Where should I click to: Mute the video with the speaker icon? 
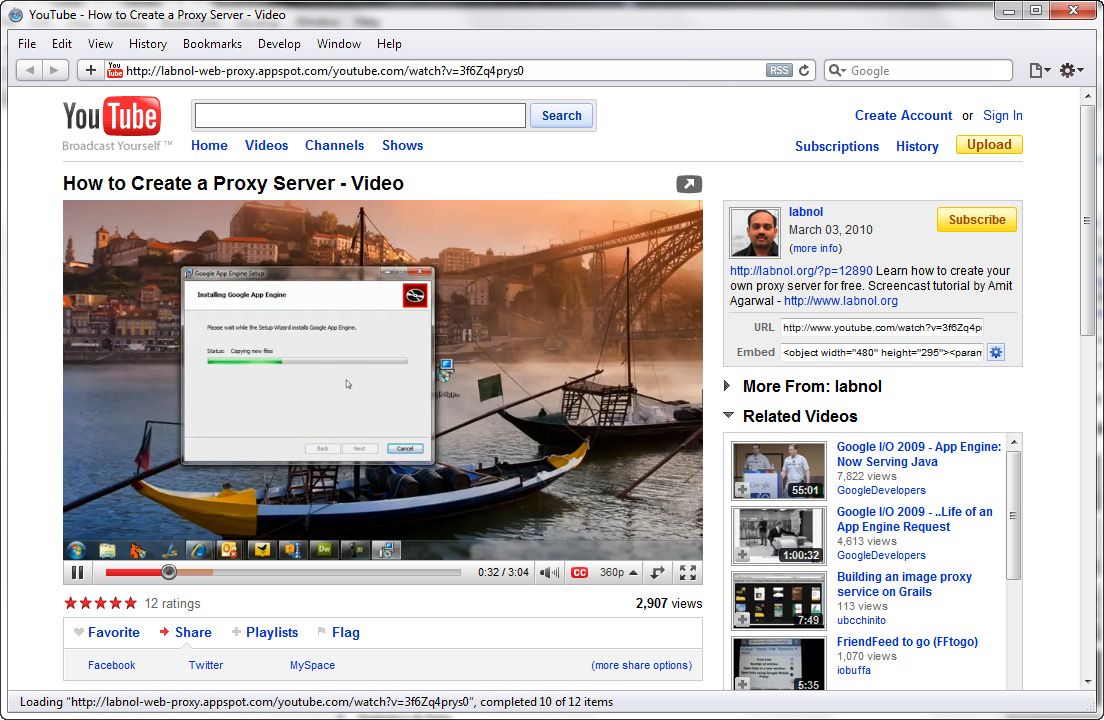pyautogui.click(x=549, y=573)
